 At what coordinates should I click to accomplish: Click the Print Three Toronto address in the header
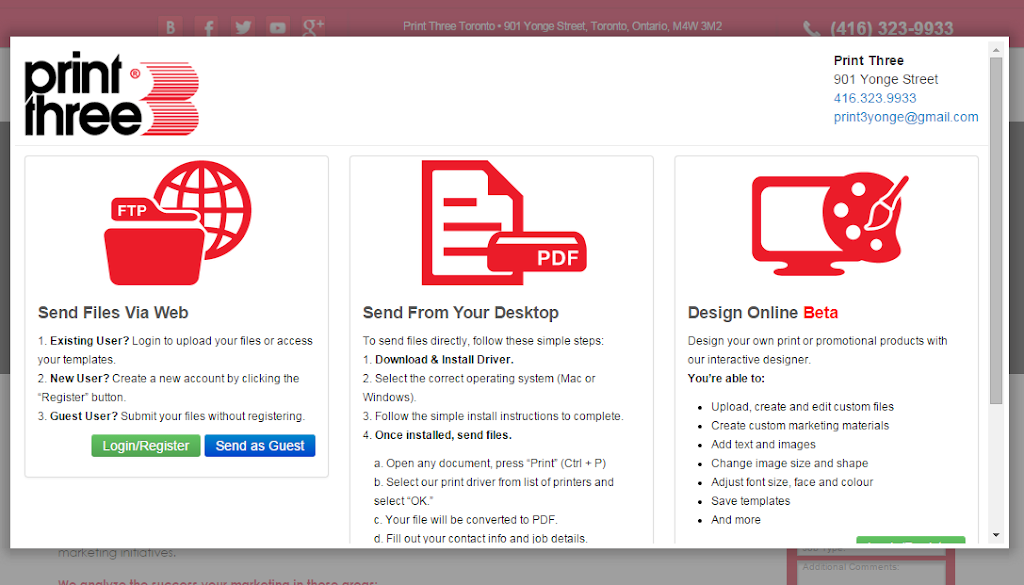pyautogui.click(x=562, y=27)
